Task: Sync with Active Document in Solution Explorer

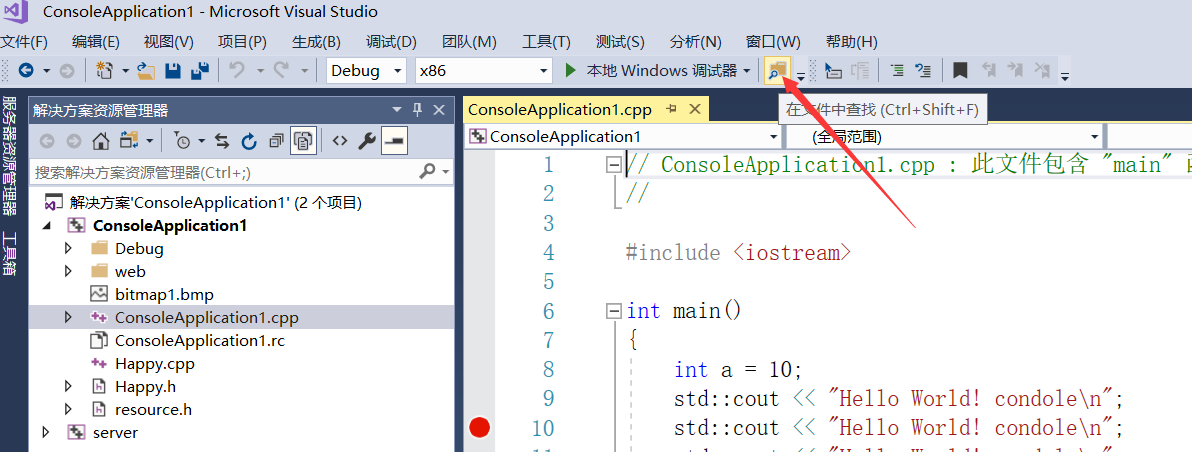Action: tap(222, 141)
